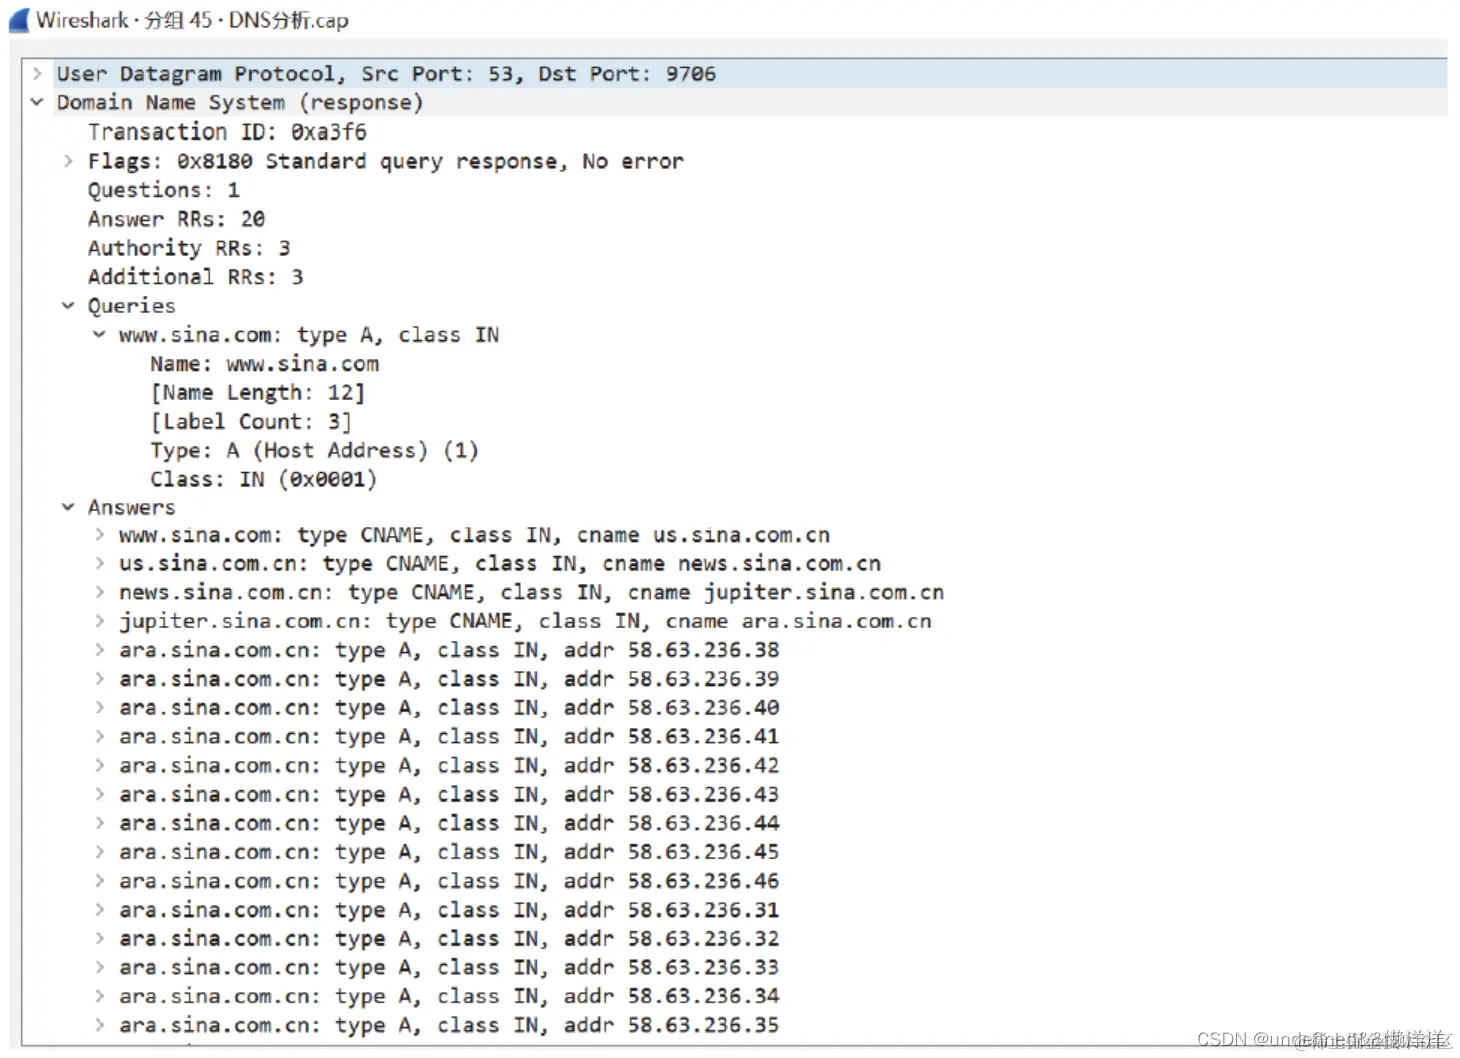Collapse the Domain Name System (response) section
Image resolution: width=1460 pixels, height=1058 pixels.
(37, 102)
